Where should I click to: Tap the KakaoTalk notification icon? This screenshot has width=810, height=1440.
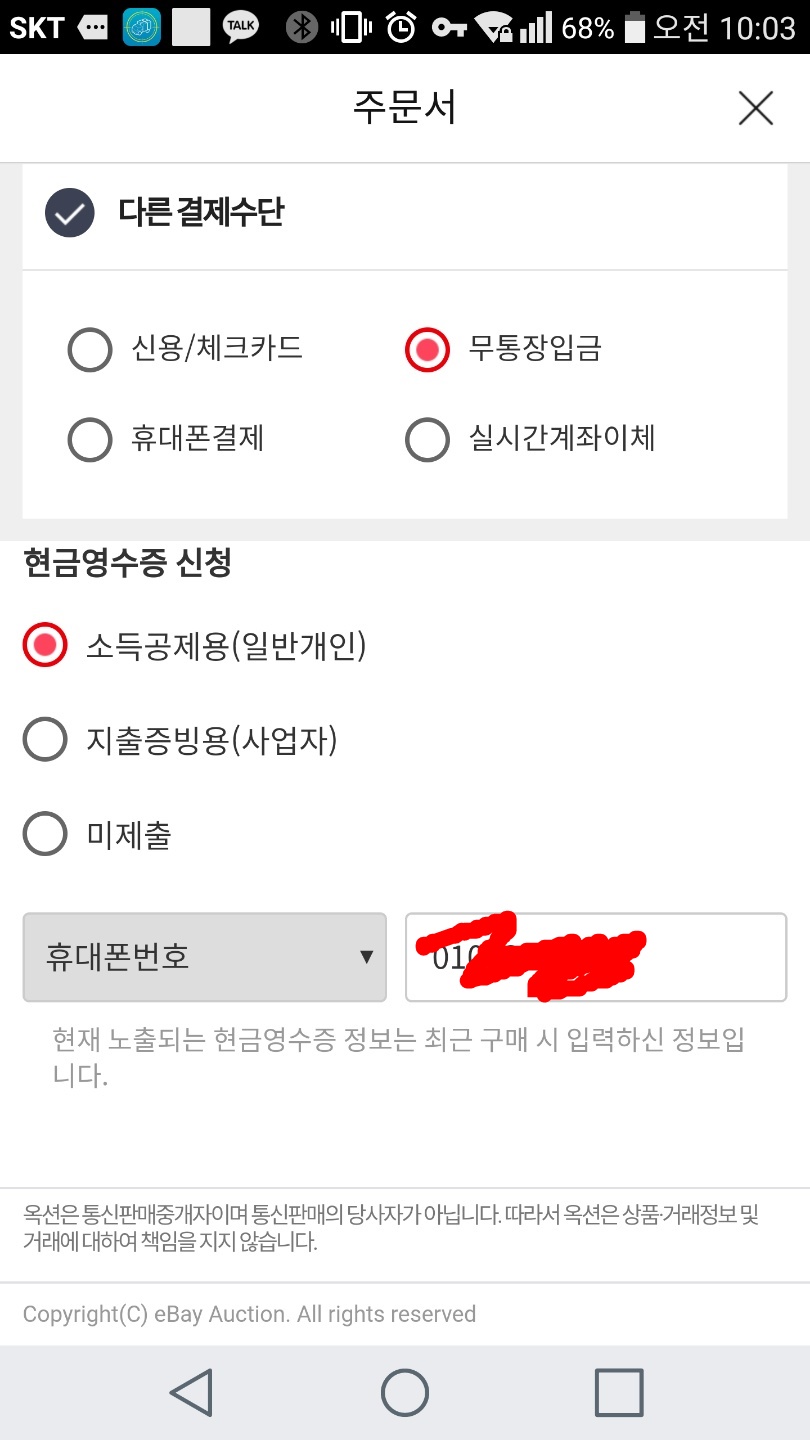pyautogui.click(x=241, y=27)
